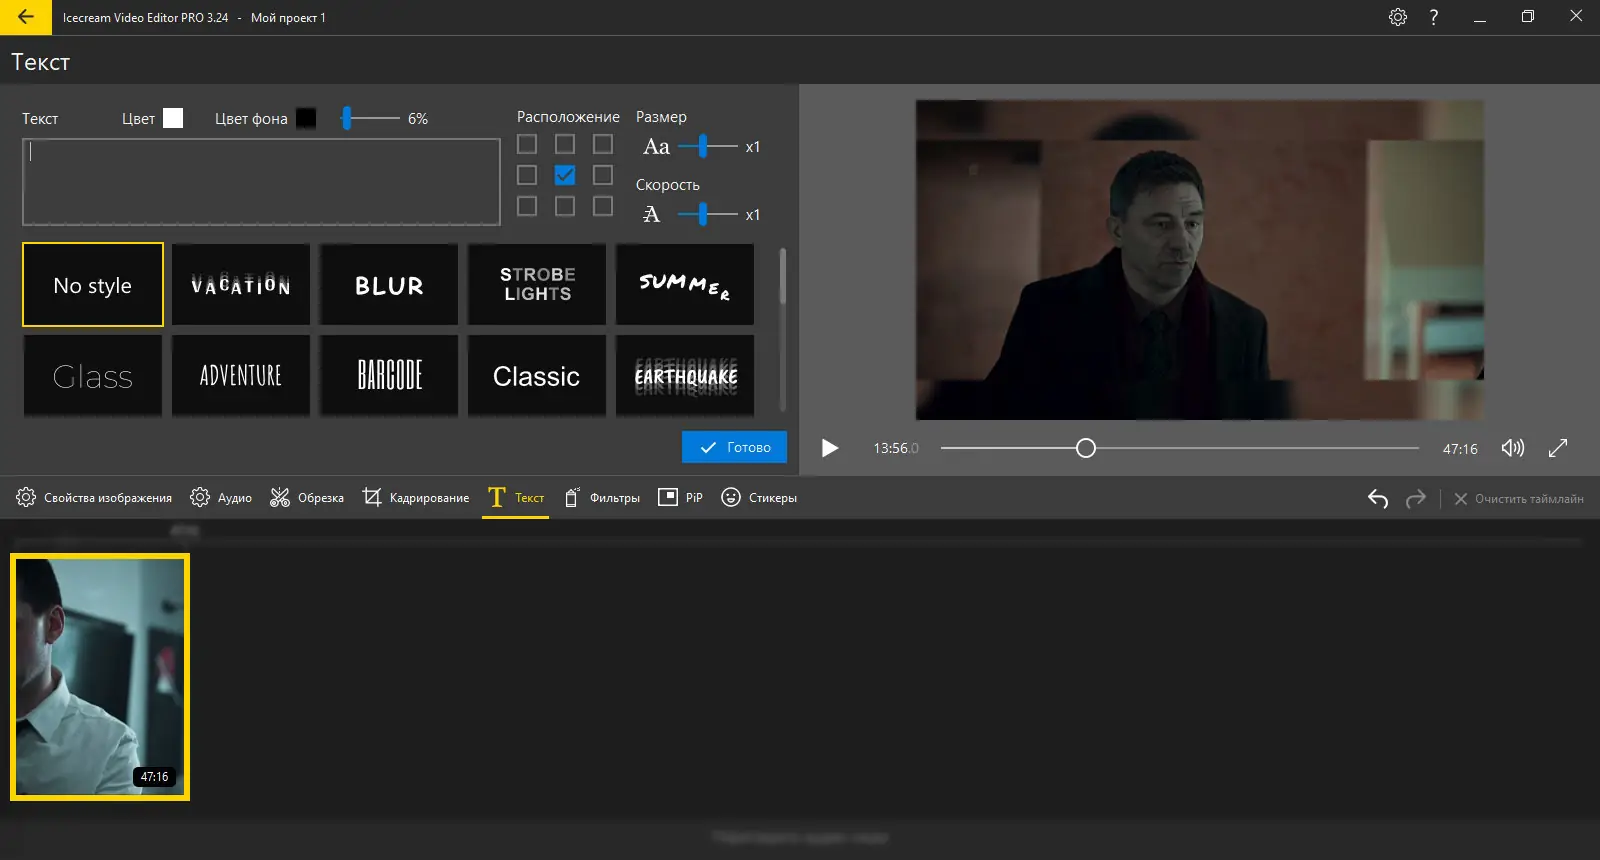Click the text styles list scrollbar
Viewport: 1600px width, 860px height.
tap(782, 277)
